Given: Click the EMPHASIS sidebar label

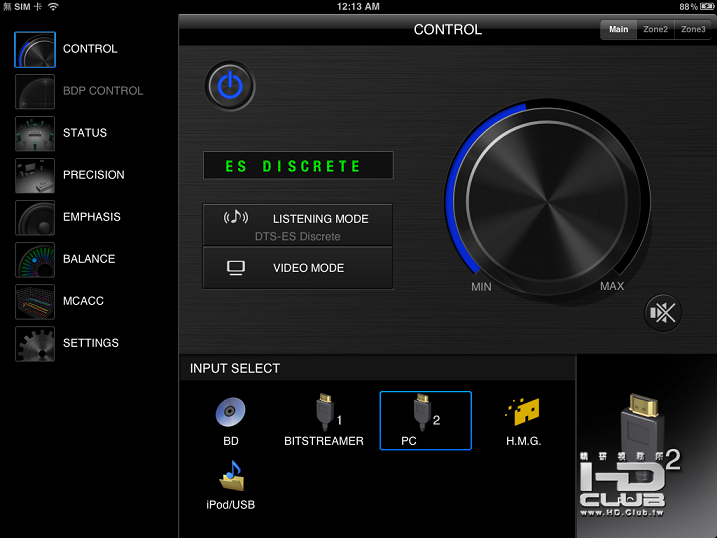Looking at the screenshot, I should coord(91,217).
